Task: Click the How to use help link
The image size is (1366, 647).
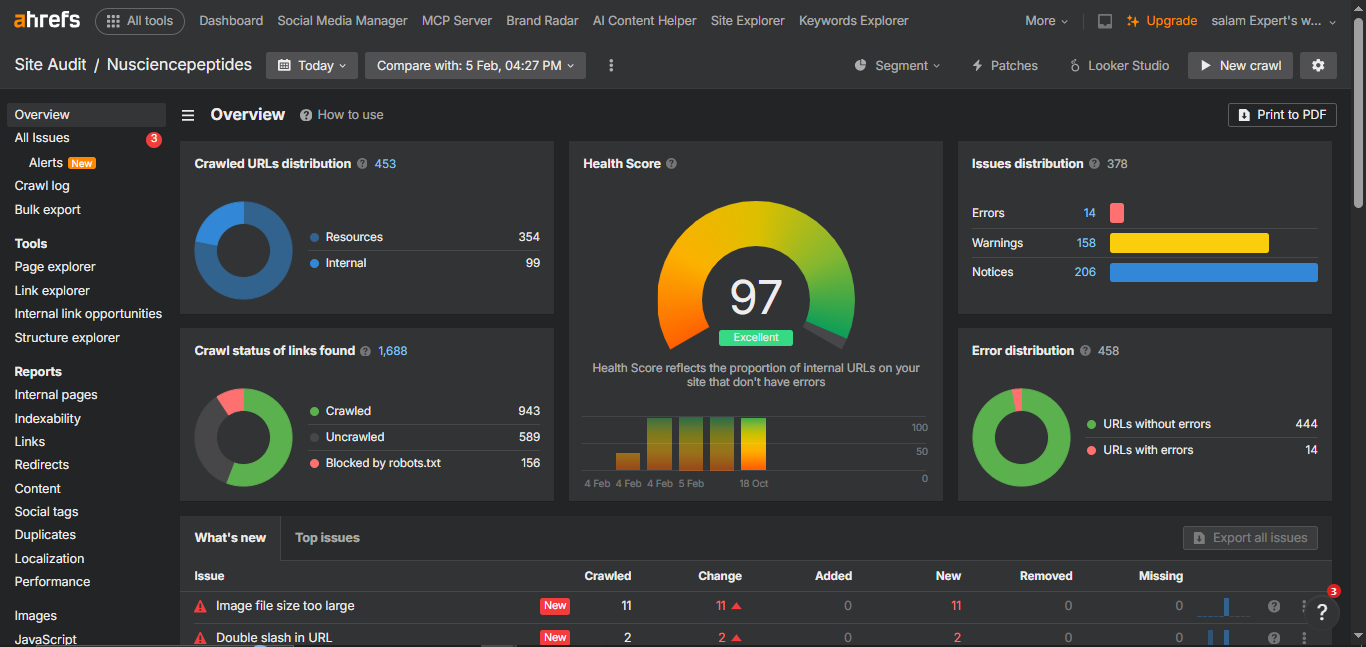Action: pos(342,115)
